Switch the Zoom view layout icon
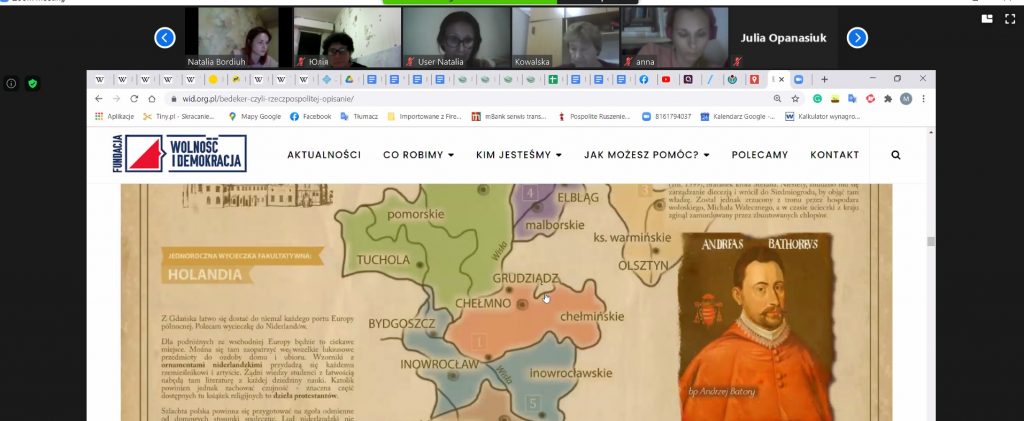This screenshot has height=421, width=1024. pyautogui.click(x=987, y=19)
